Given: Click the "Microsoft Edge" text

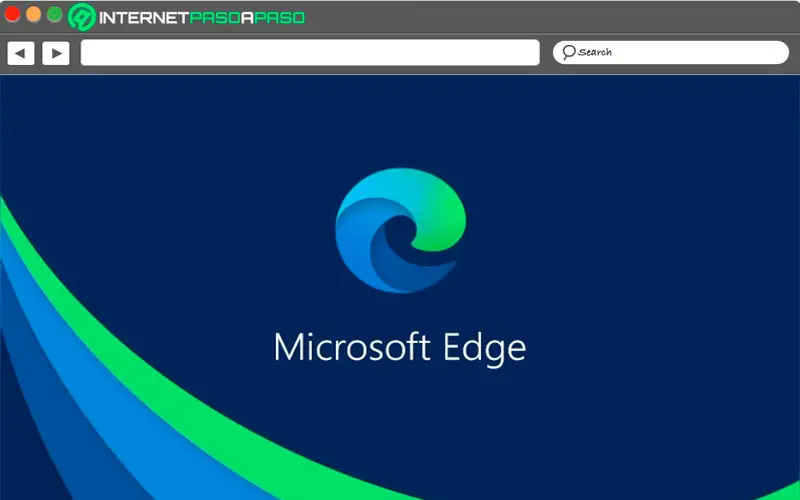Looking at the screenshot, I should point(399,348).
